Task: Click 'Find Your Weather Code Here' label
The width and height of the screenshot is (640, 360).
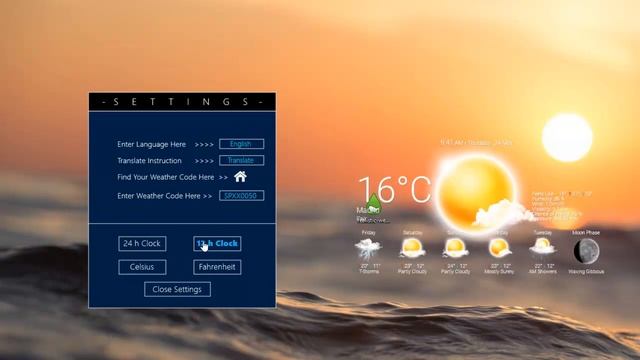Action: click(166, 177)
